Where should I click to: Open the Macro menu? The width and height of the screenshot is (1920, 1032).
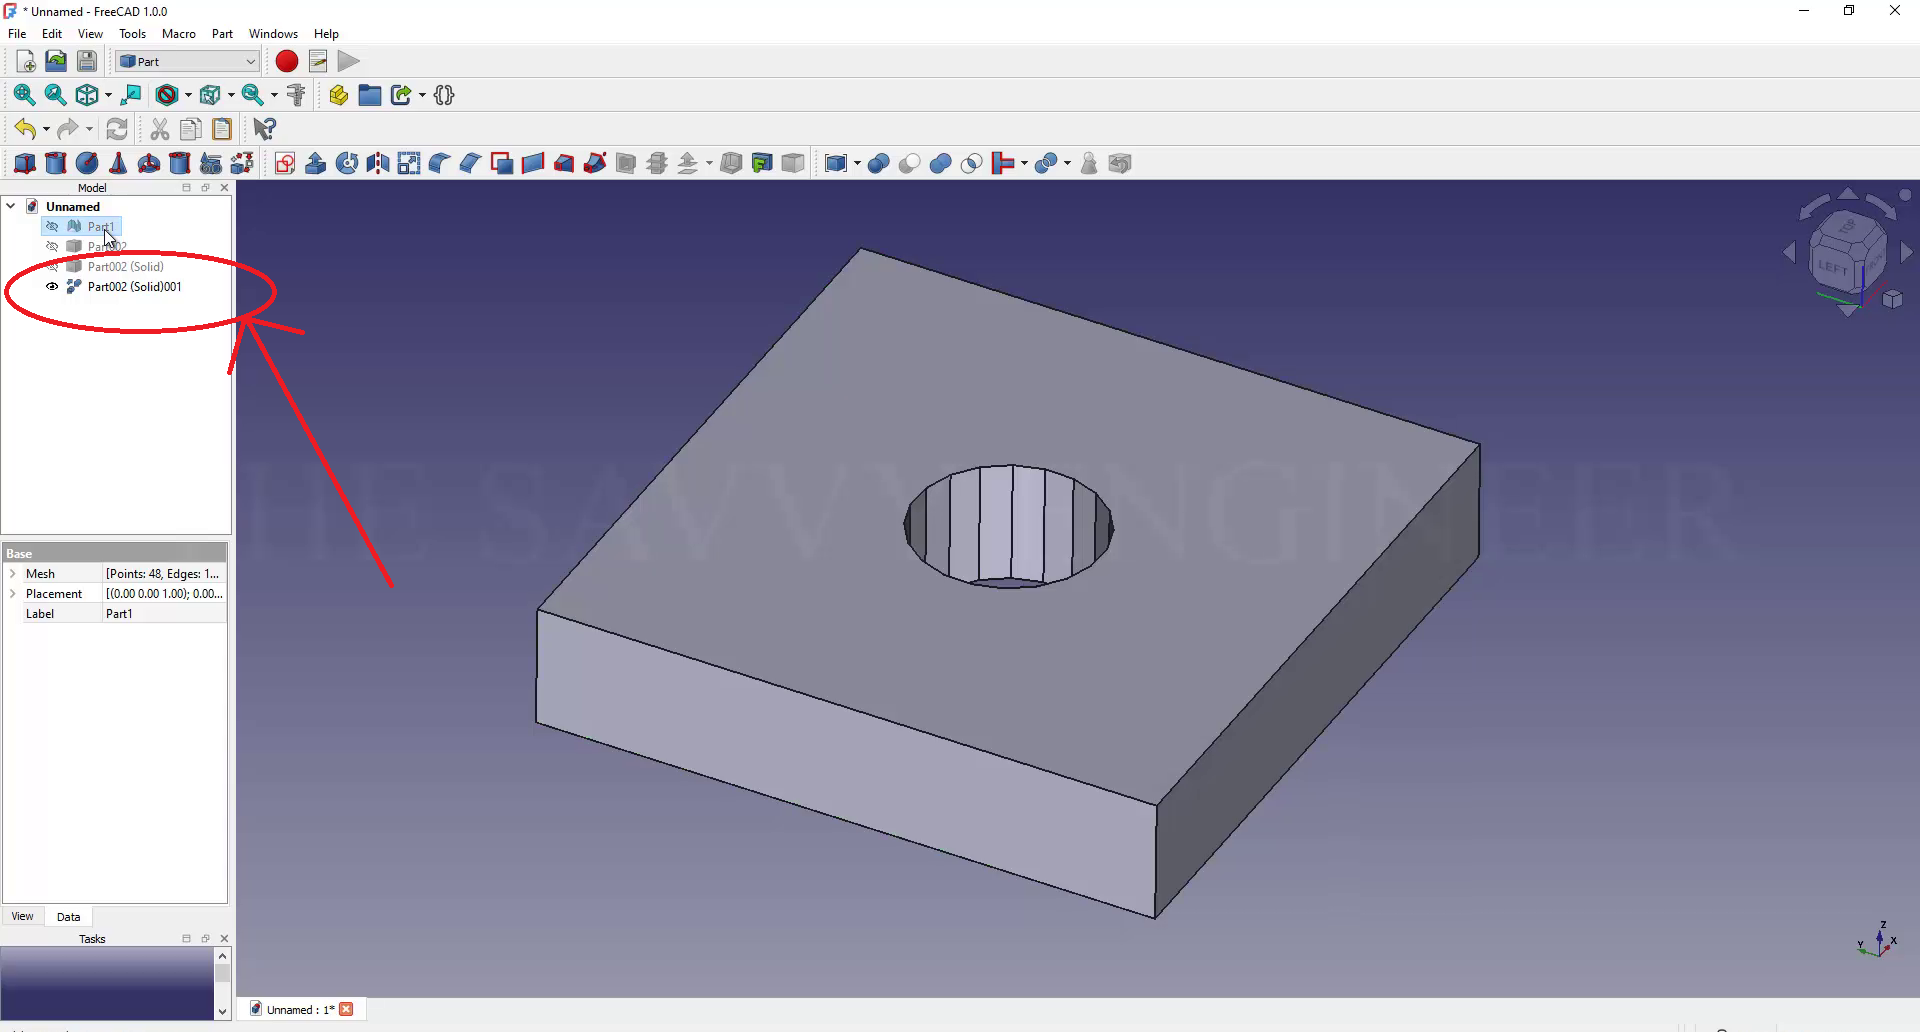pos(178,34)
